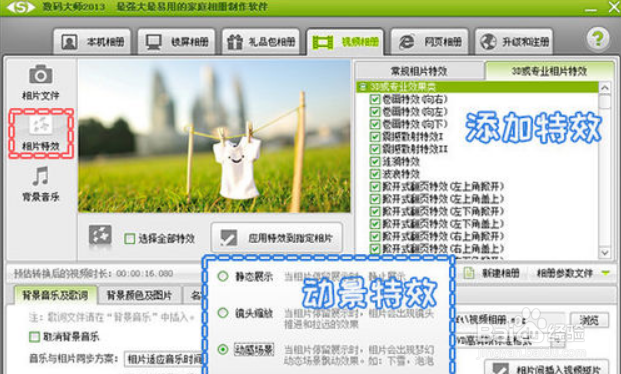Click the portrait icon on 本机相册 tab
Image resolution: width=621 pixels, height=374 pixels.
(x=69, y=42)
